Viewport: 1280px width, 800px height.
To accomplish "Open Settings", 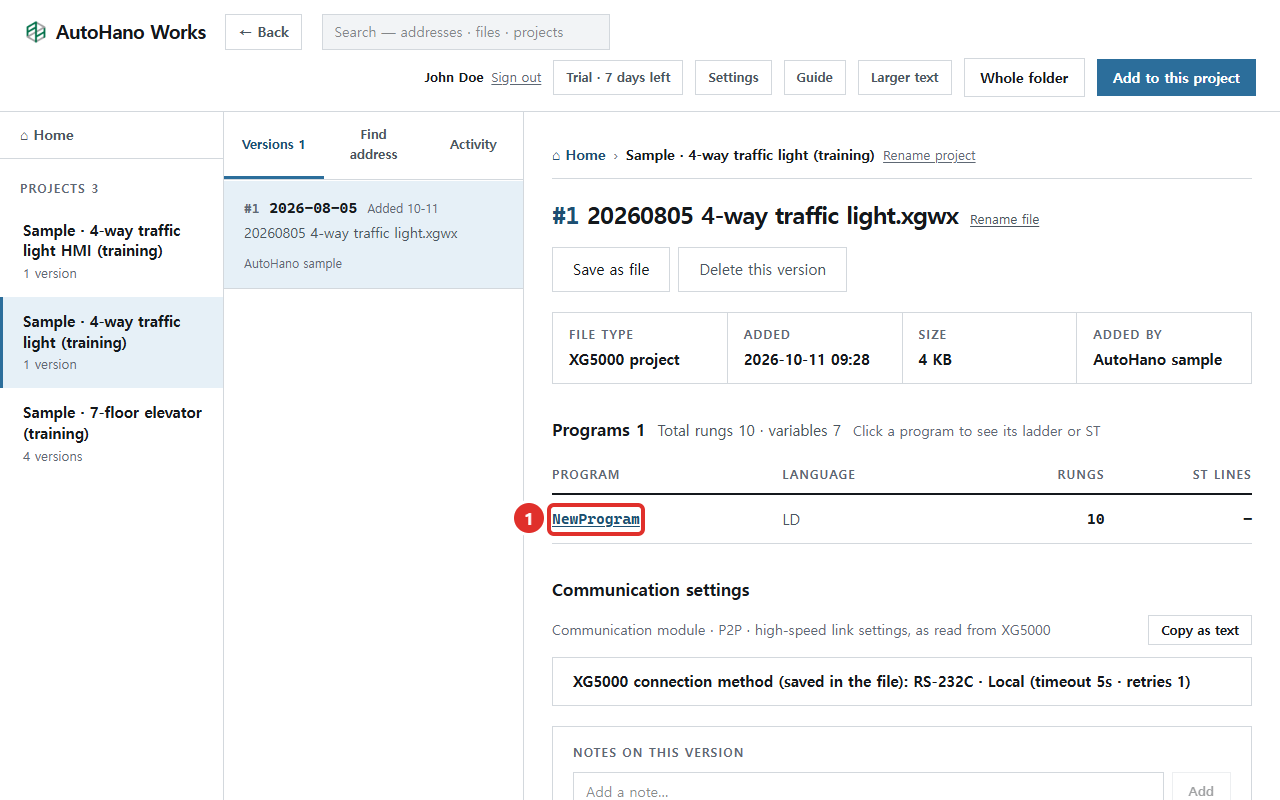I will pos(733,78).
